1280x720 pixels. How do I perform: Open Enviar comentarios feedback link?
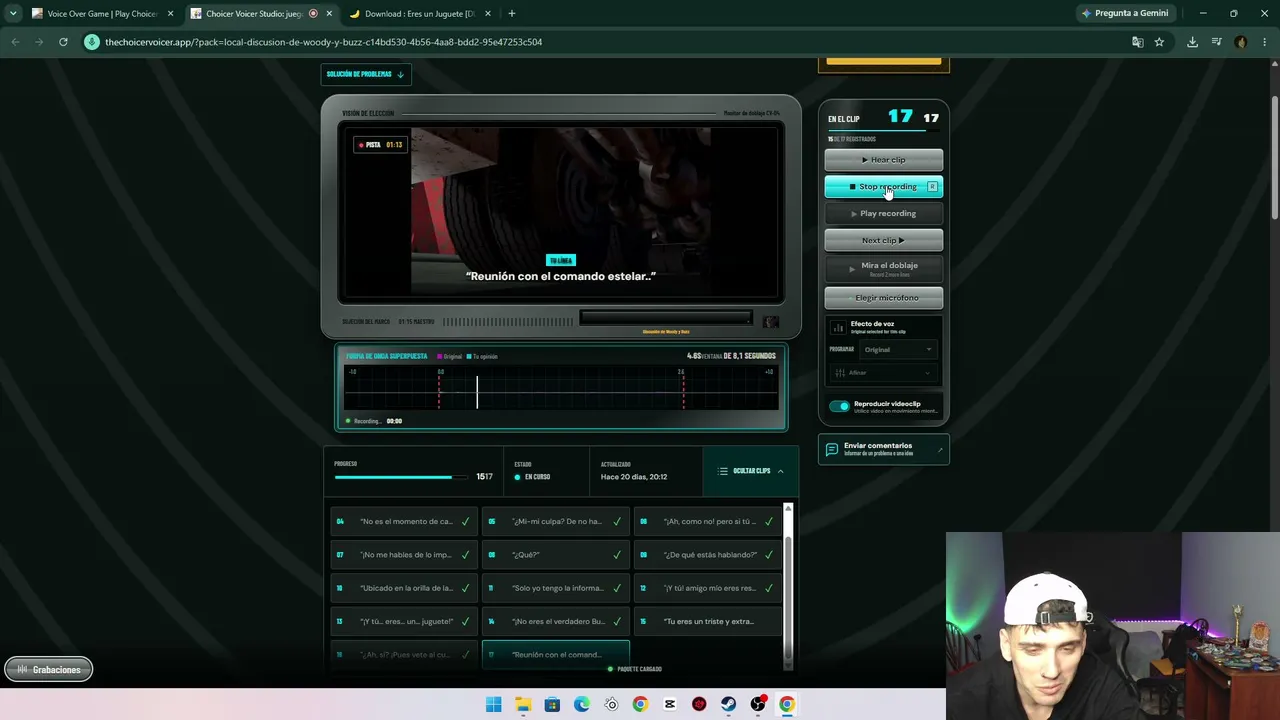[x=883, y=449]
